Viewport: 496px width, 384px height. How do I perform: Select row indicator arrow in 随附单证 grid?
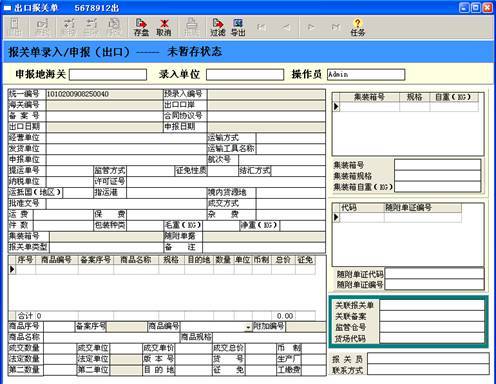tap(336, 217)
